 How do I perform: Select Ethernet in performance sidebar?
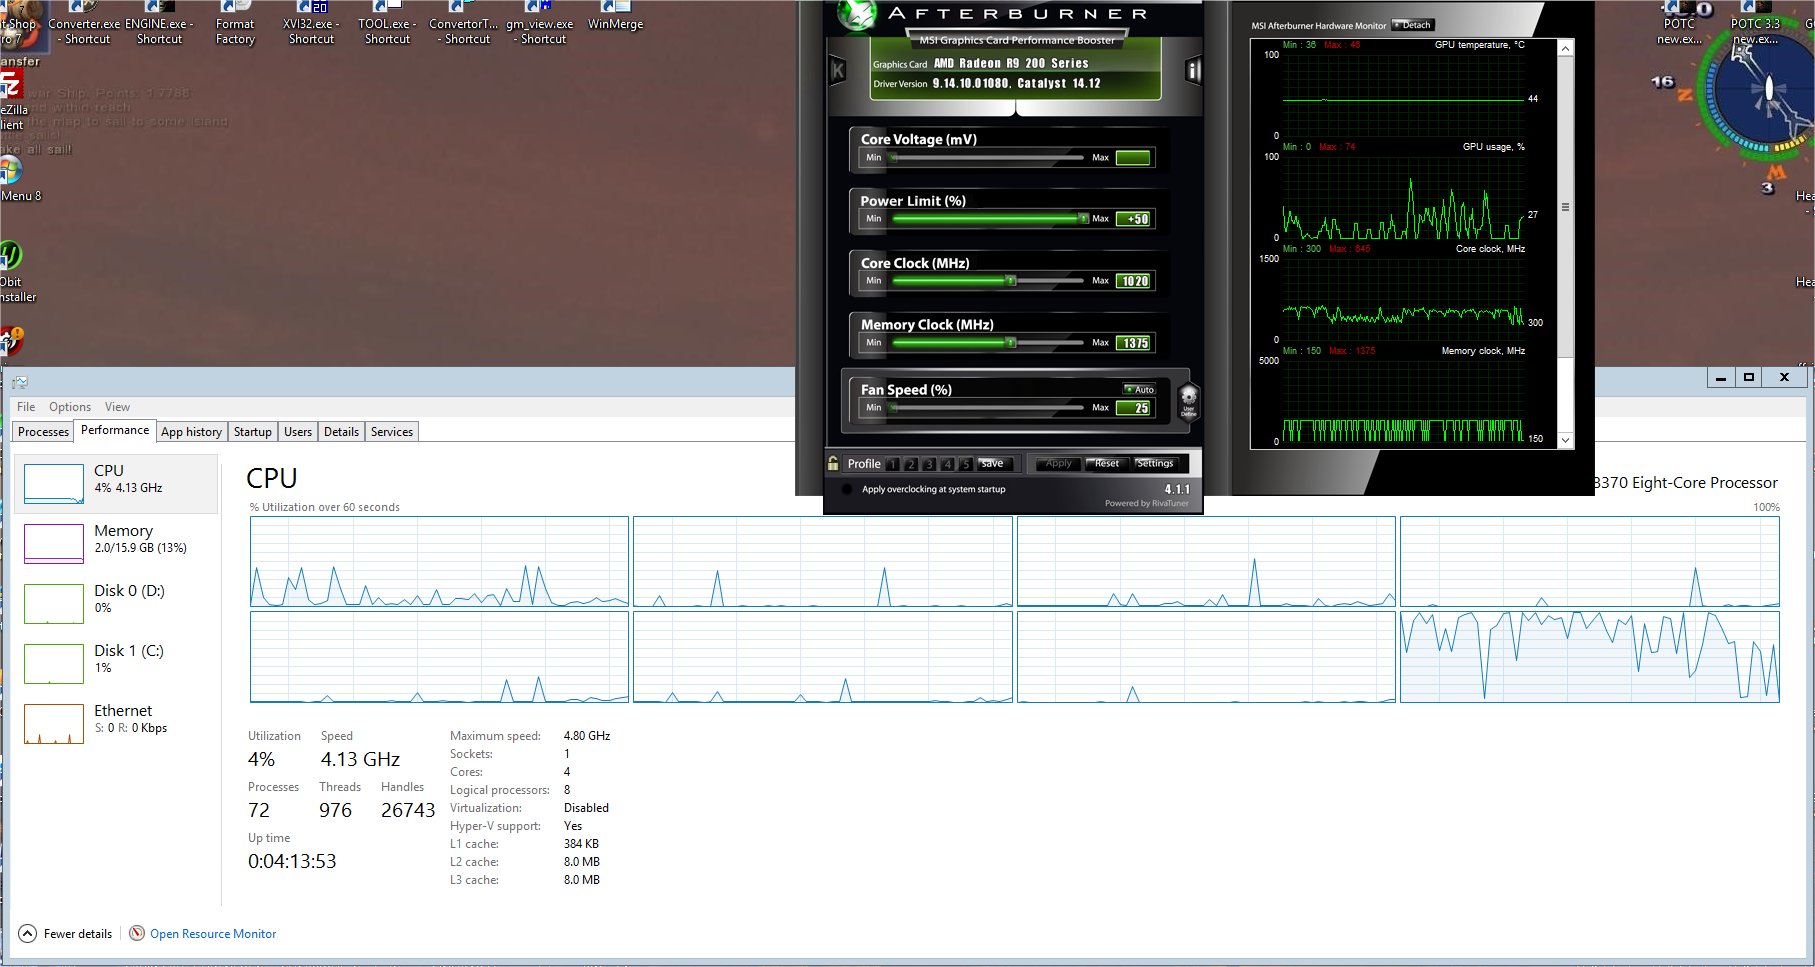tap(116, 724)
